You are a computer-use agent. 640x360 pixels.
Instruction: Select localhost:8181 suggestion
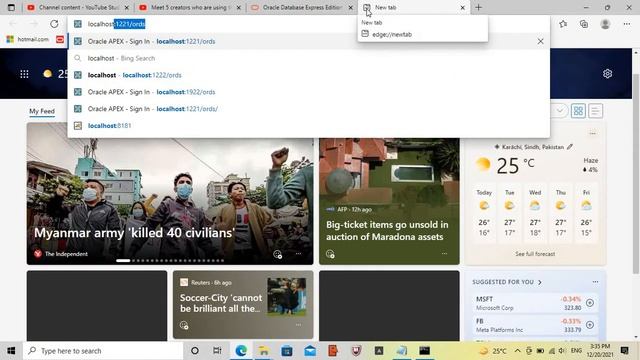[309, 126]
